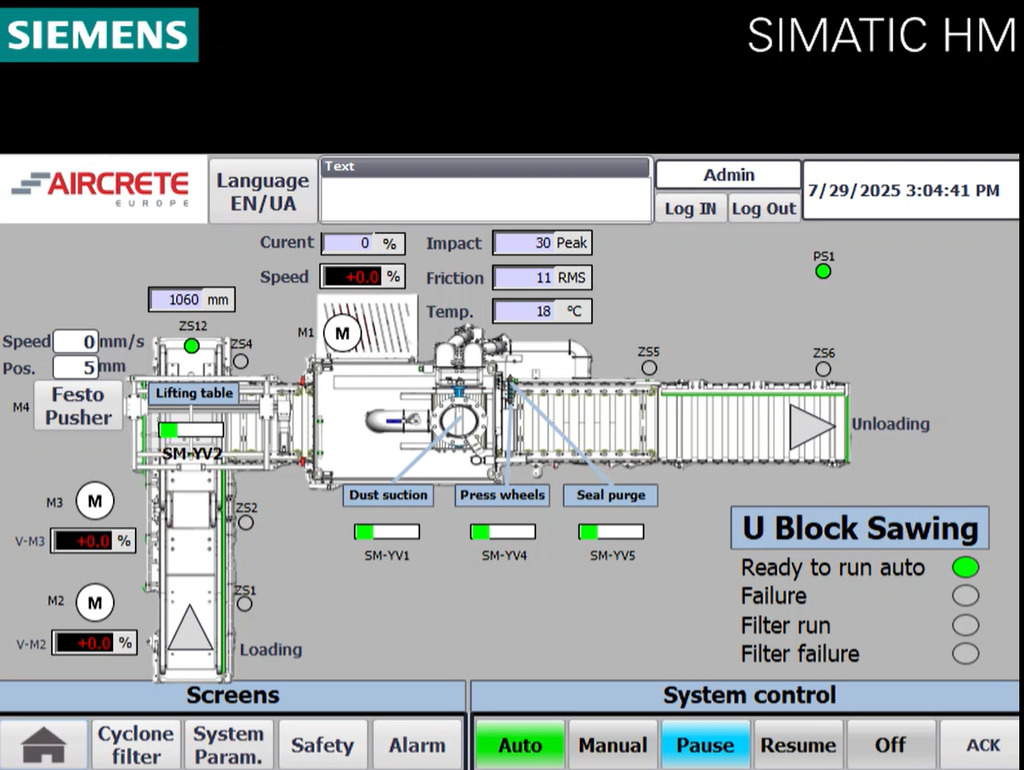Click the M2 motor symbol

point(95,603)
